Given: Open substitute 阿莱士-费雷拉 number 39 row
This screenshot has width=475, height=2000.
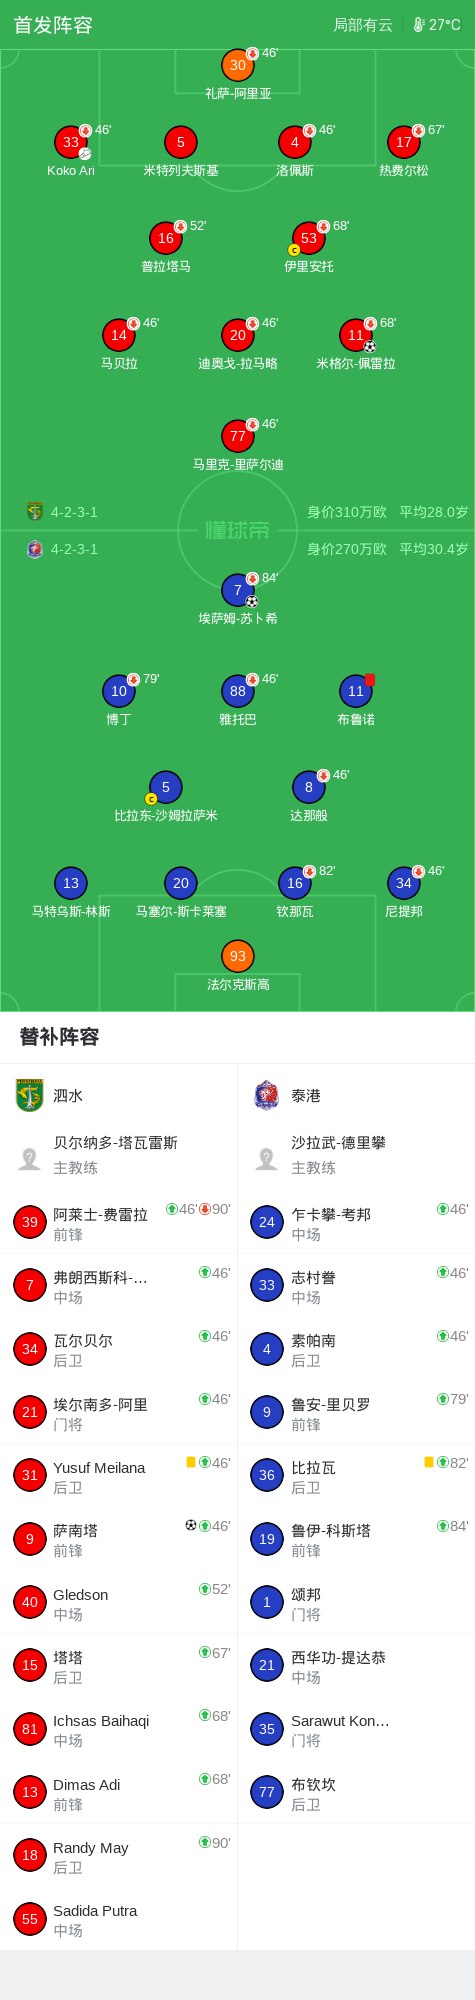Looking at the screenshot, I should coord(119,1223).
